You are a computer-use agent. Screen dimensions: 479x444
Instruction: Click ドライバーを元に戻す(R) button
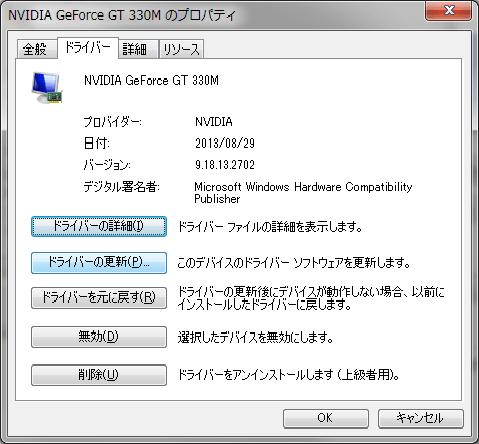coord(99,298)
